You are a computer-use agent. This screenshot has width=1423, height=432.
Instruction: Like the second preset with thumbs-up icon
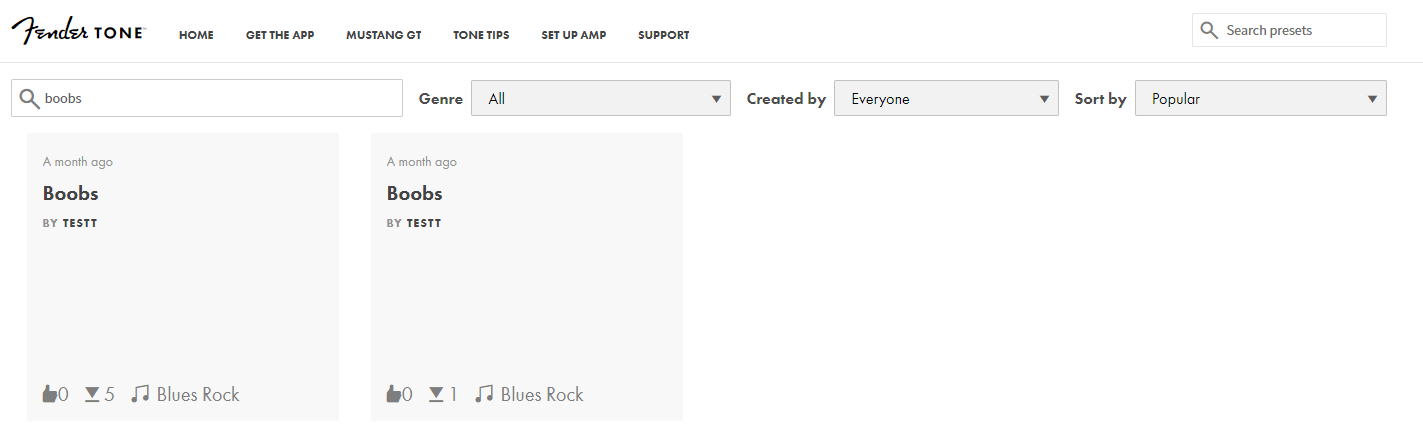click(393, 394)
